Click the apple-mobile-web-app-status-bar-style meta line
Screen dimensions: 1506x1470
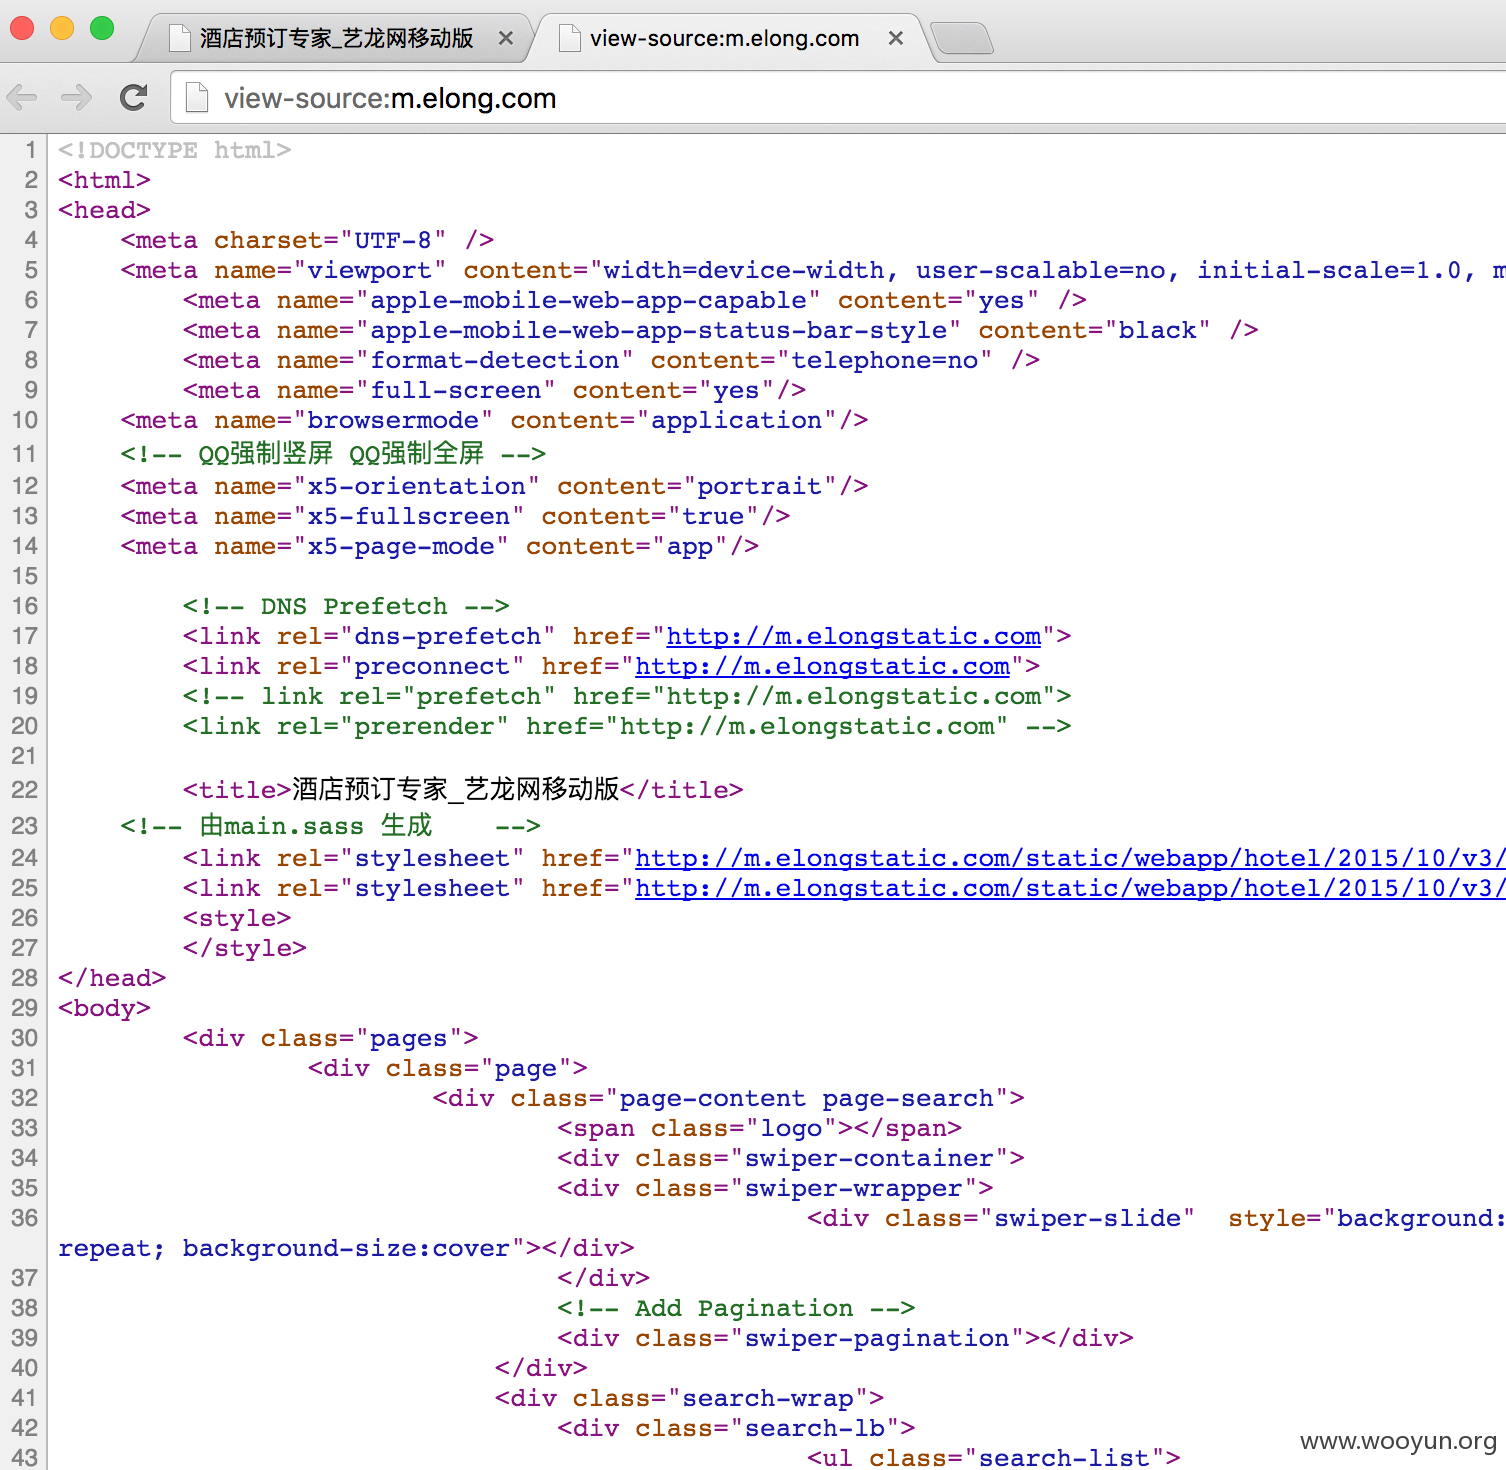coord(721,330)
